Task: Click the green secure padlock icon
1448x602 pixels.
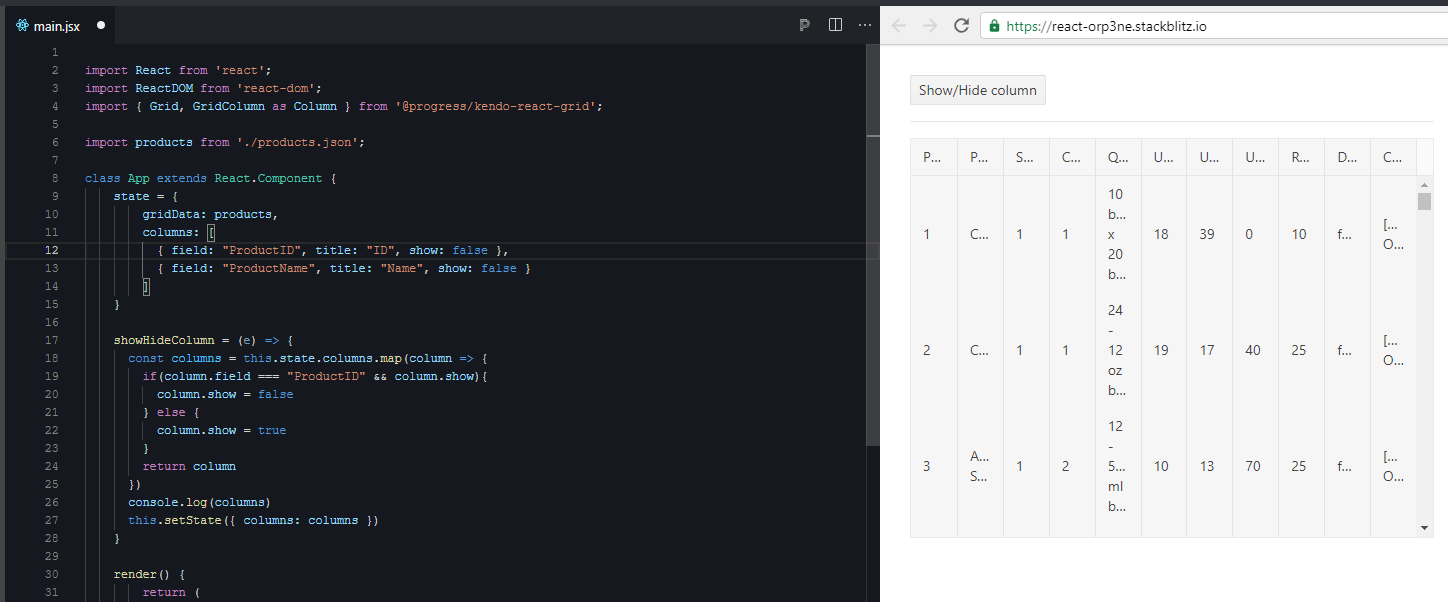Action: pyautogui.click(x=994, y=26)
